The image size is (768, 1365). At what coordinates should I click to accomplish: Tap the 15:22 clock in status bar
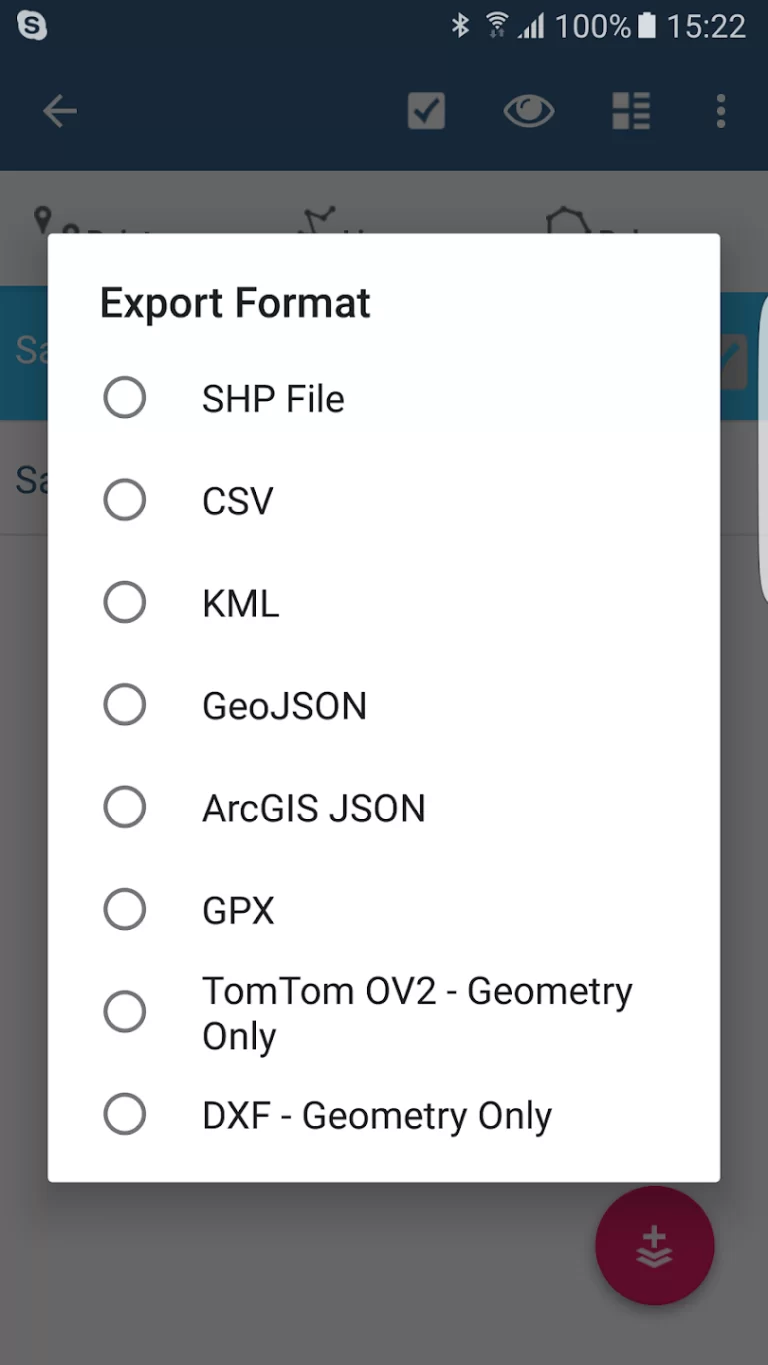[x=706, y=26]
